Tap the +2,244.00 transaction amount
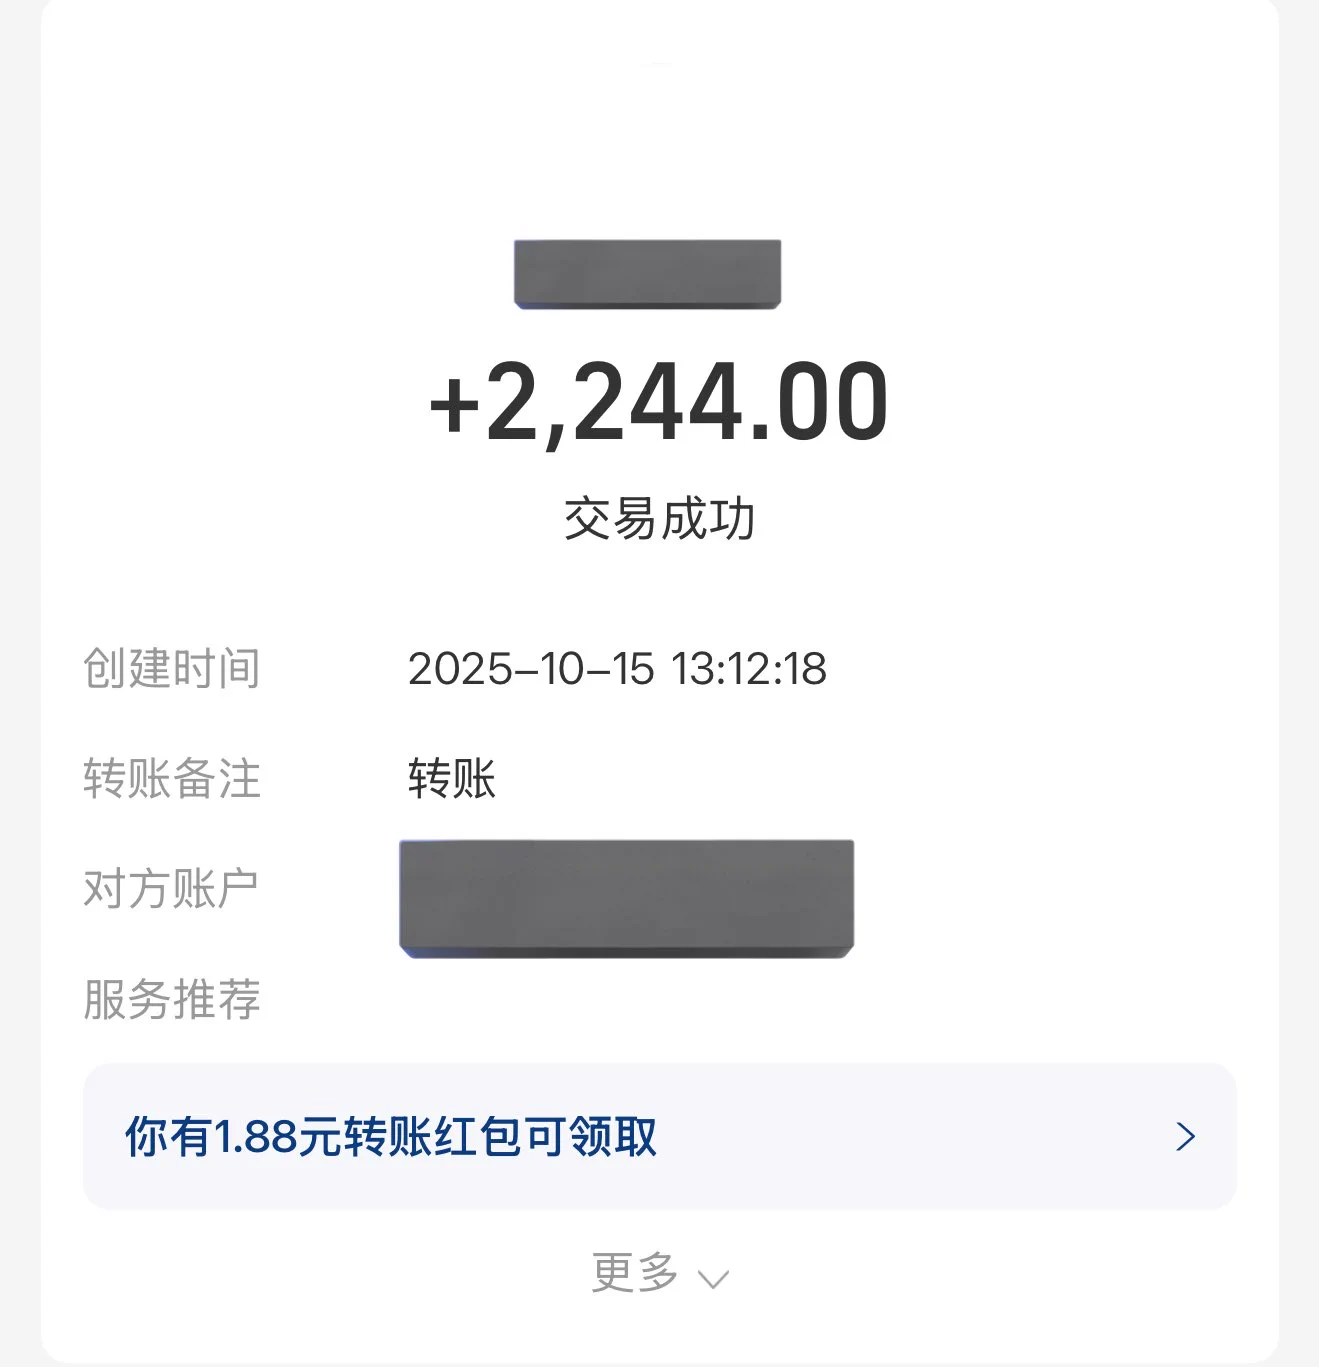Viewport: 1319px width, 1367px height. [658, 403]
